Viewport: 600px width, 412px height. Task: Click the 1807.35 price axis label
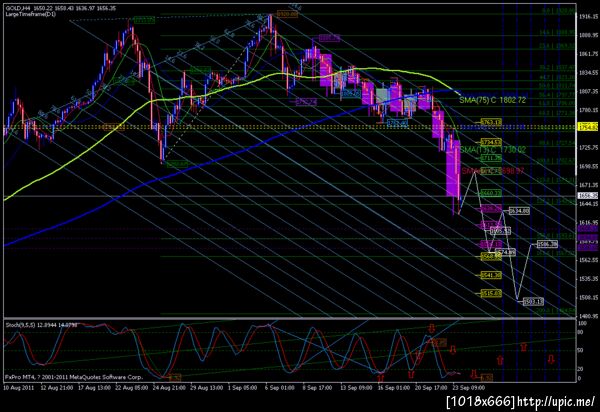tap(589, 91)
